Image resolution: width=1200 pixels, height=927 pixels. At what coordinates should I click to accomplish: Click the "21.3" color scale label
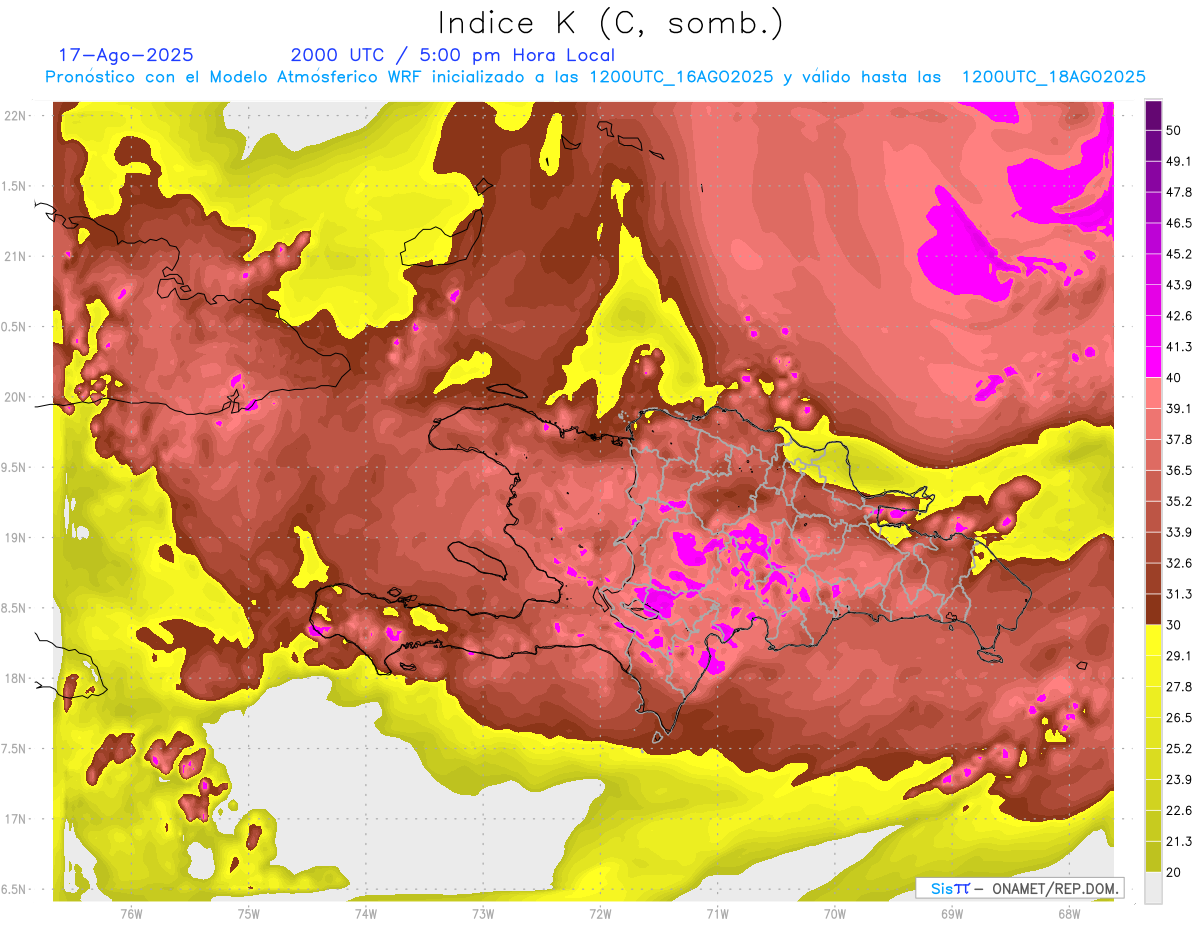pyautogui.click(x=1179, y=842)
